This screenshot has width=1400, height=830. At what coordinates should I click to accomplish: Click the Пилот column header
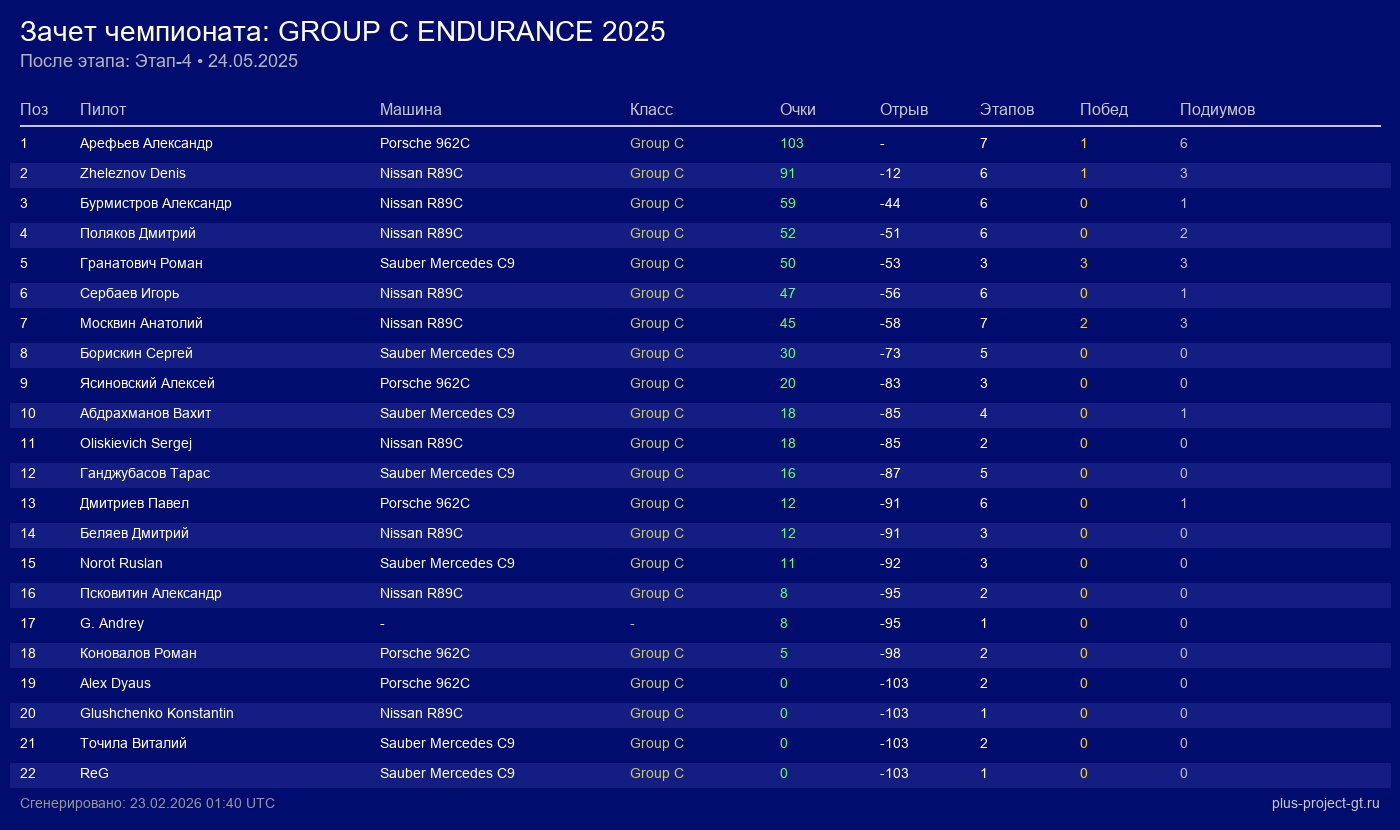coord(103,109)
